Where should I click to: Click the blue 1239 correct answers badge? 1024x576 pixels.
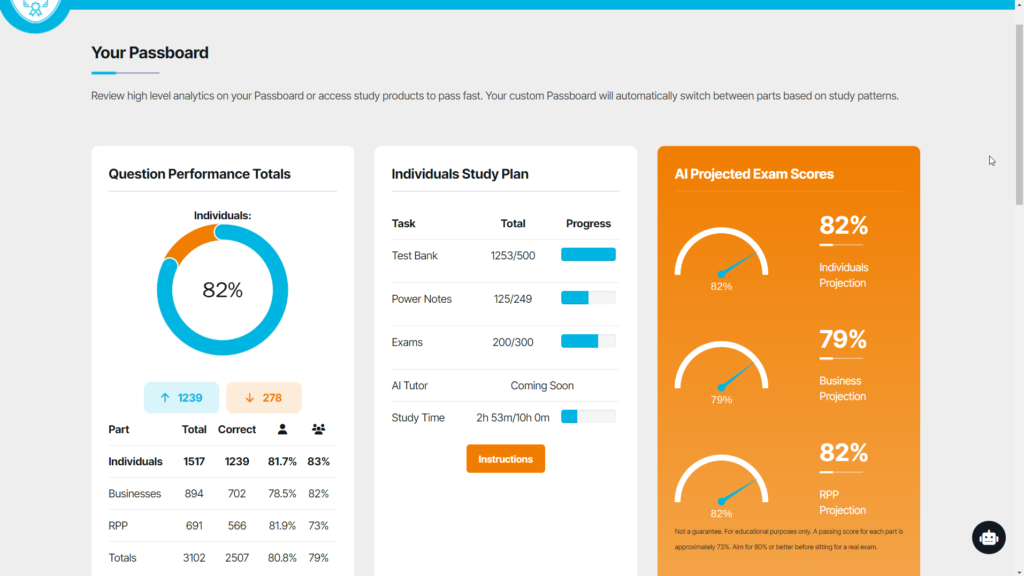[181, 397]
